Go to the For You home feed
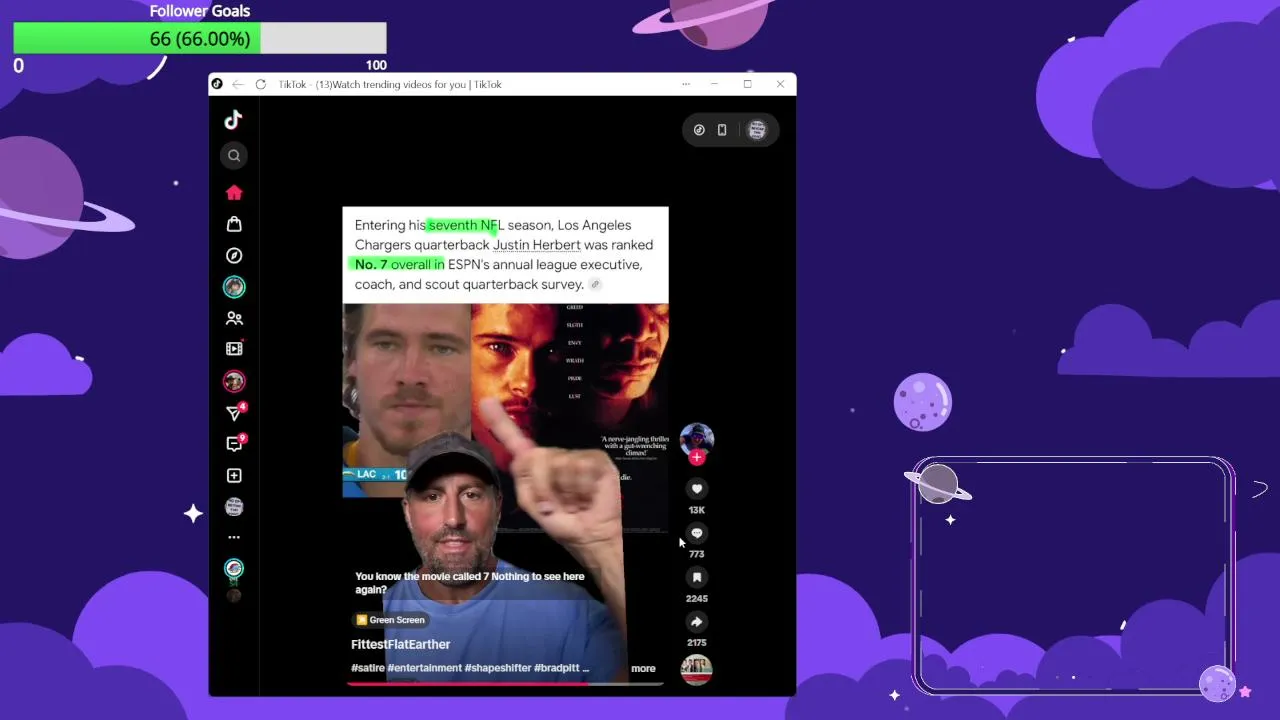Viewport: 1280px width, 720px height. pos(234,192)
